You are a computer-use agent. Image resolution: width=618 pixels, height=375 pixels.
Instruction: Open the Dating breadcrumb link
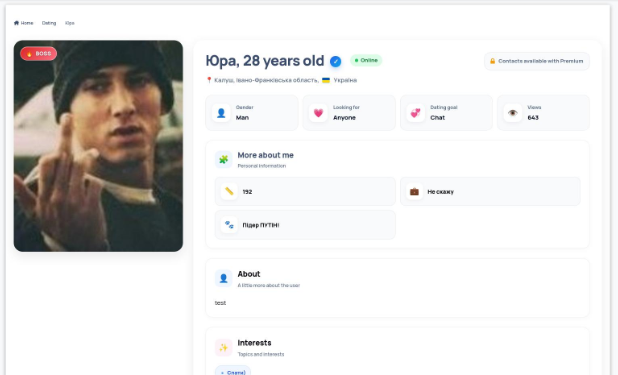[x=49, y=23]
